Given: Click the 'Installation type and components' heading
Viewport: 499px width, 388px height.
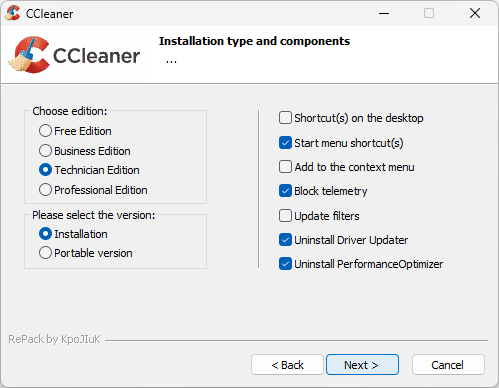Looking at the screenshot, I should coord(254,41).
